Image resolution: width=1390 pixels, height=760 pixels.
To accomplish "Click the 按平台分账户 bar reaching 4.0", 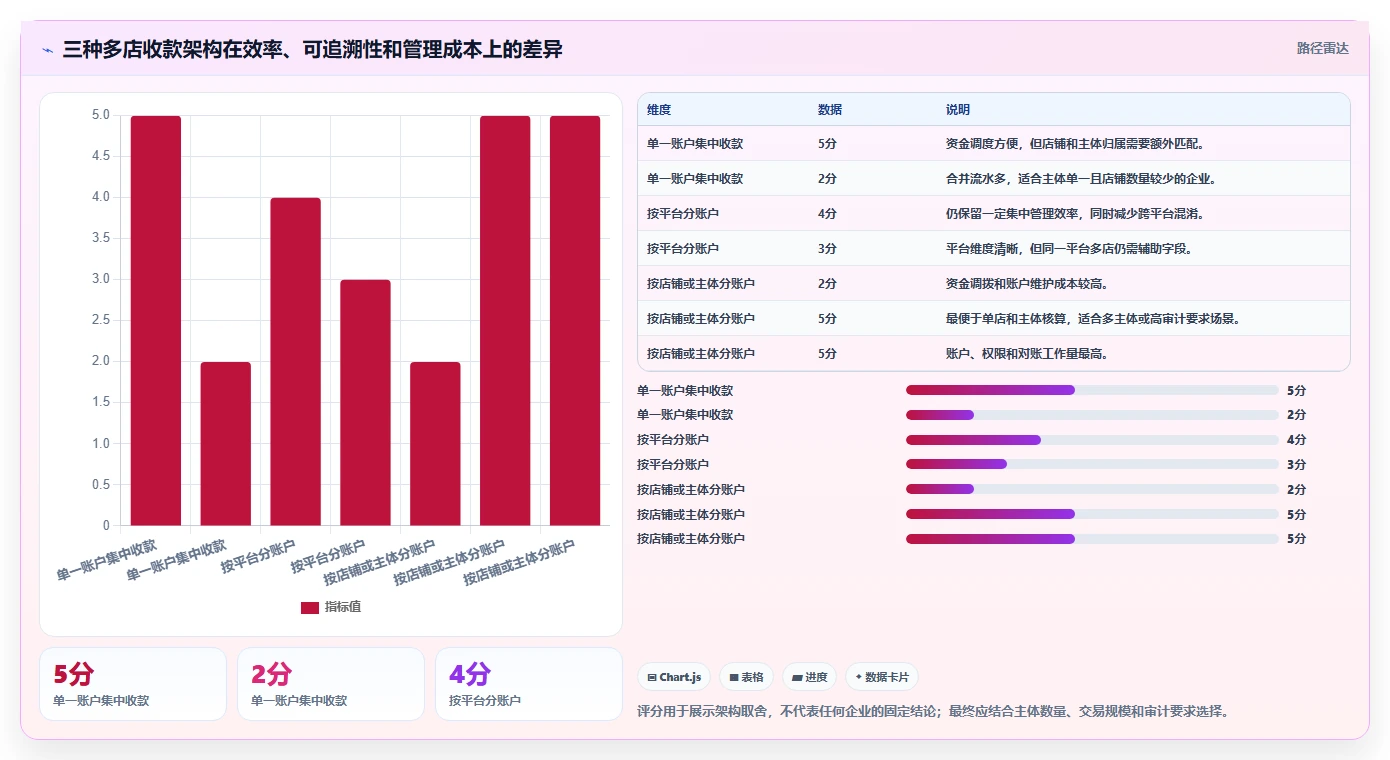I will pos(296,362).
